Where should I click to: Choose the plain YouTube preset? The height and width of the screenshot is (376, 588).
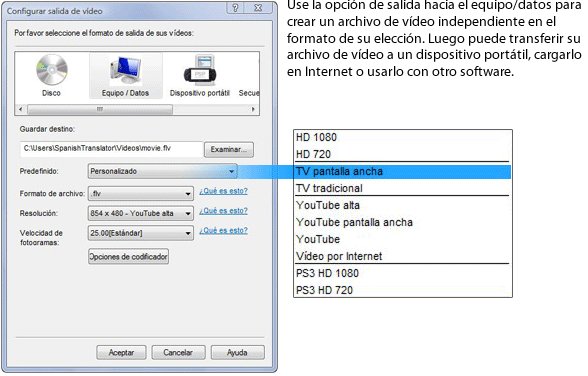(402, 239)
